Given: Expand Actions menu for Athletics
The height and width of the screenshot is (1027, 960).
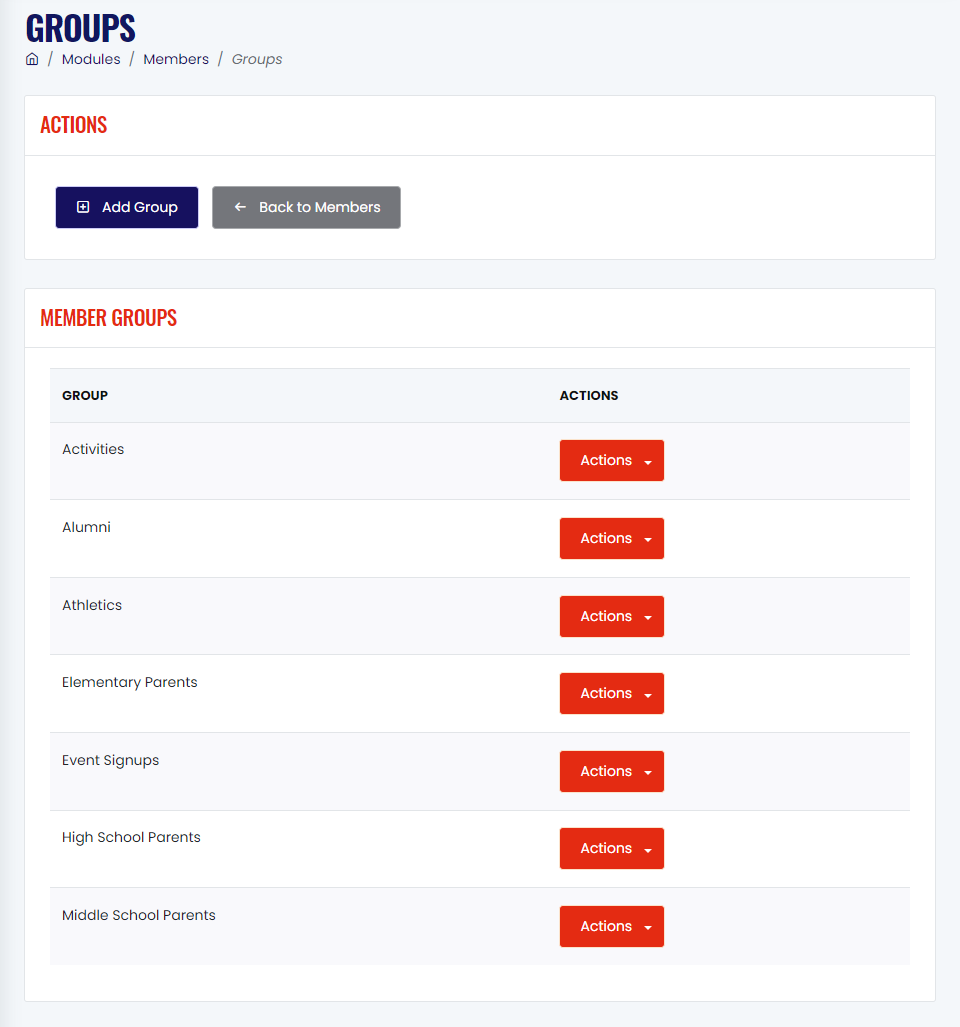Looking at the screenshot, I should tap(612, 616).
